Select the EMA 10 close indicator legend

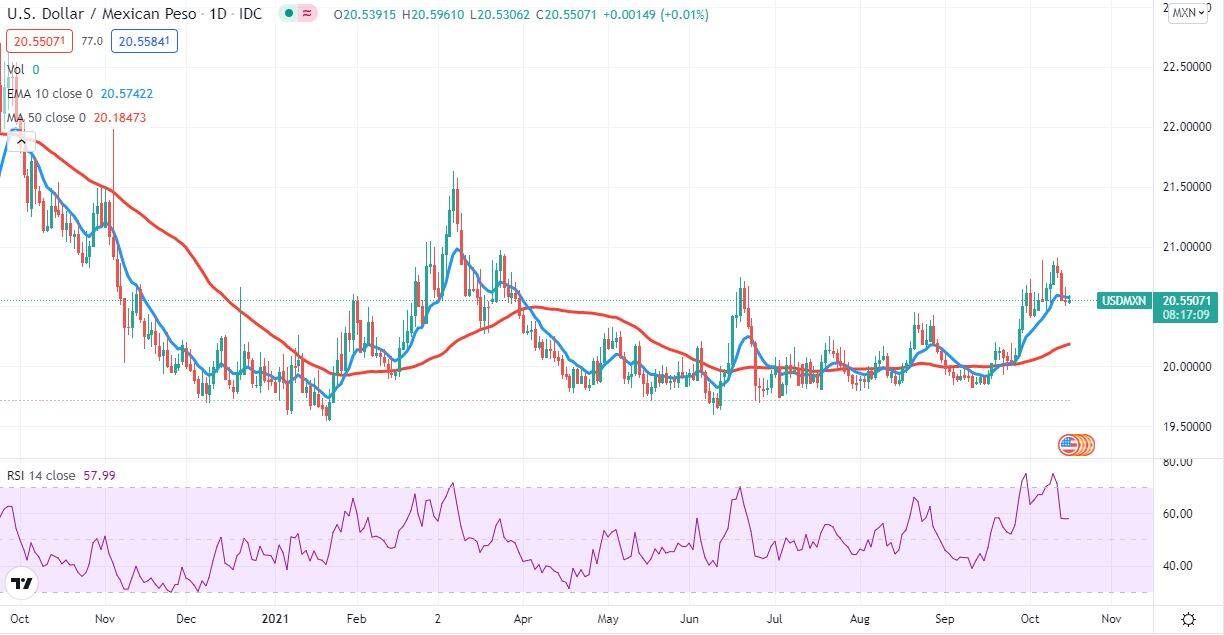click(x=50, y=93)
